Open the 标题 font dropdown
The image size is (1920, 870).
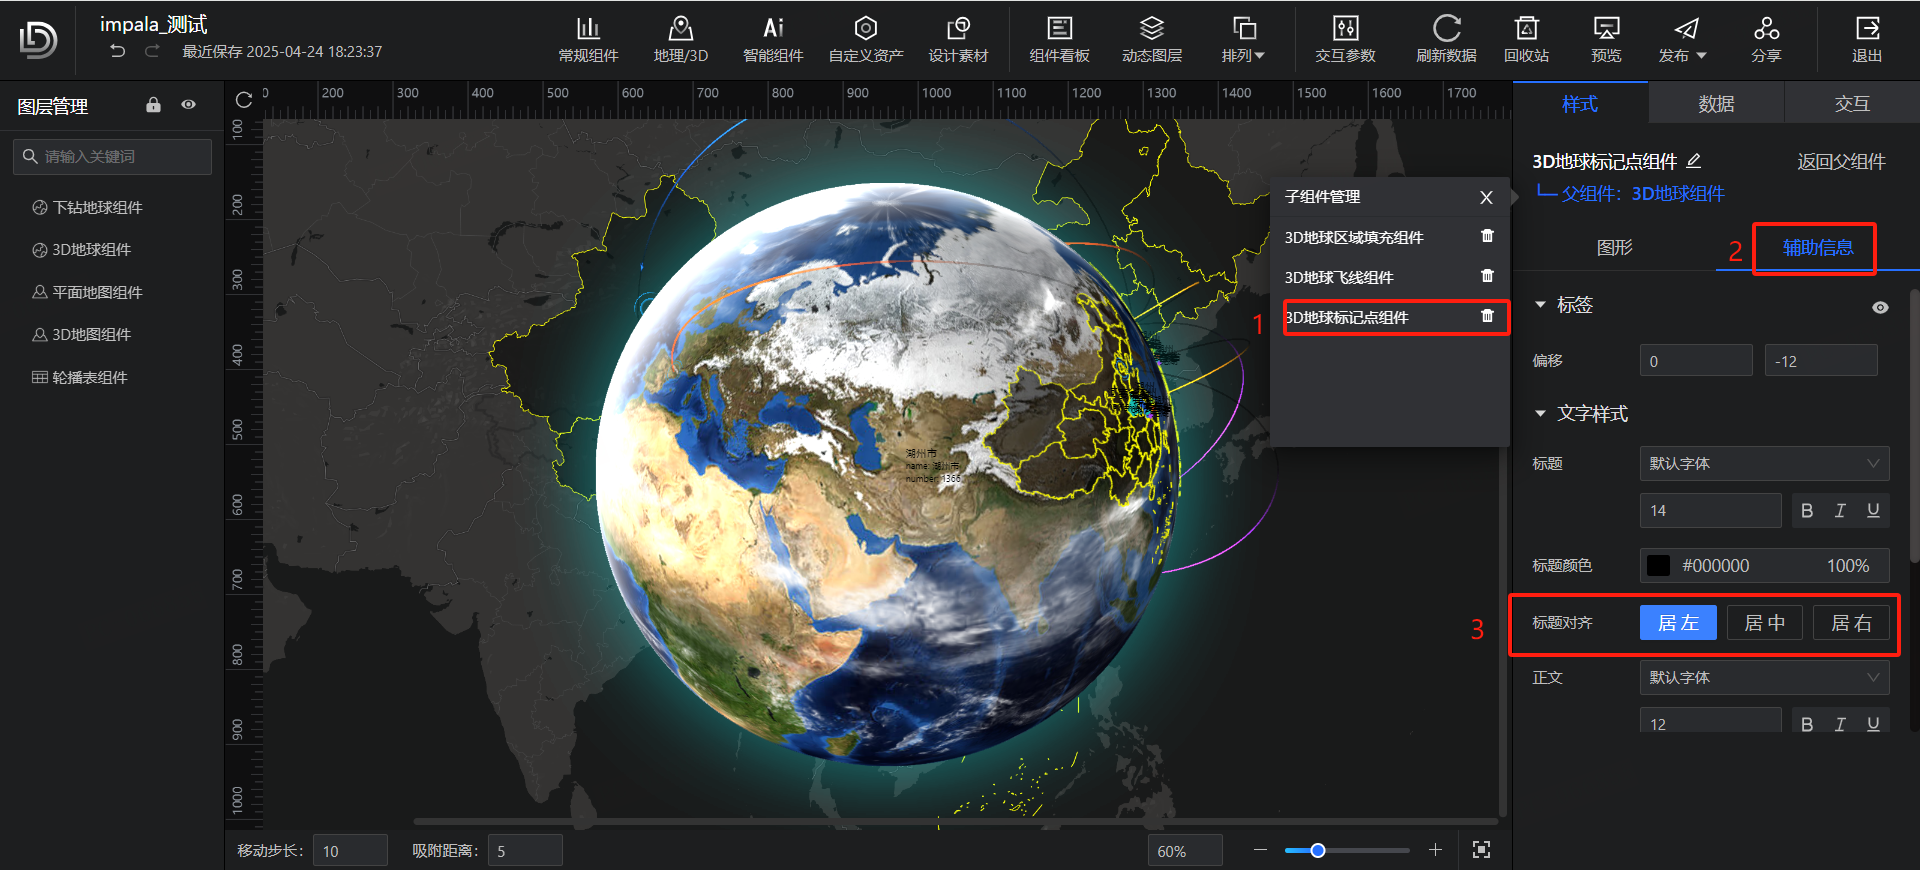[x=1764, y=464]
